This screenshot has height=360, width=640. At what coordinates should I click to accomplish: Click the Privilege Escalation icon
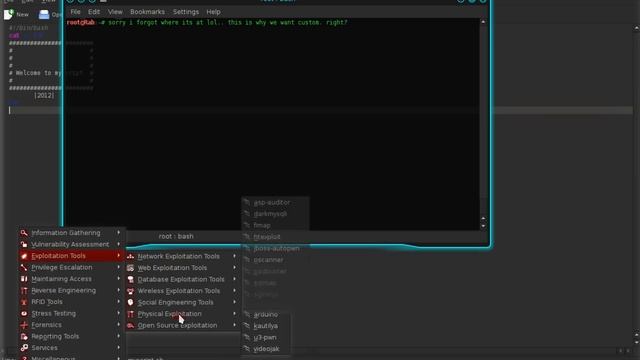tap(24, 267)
